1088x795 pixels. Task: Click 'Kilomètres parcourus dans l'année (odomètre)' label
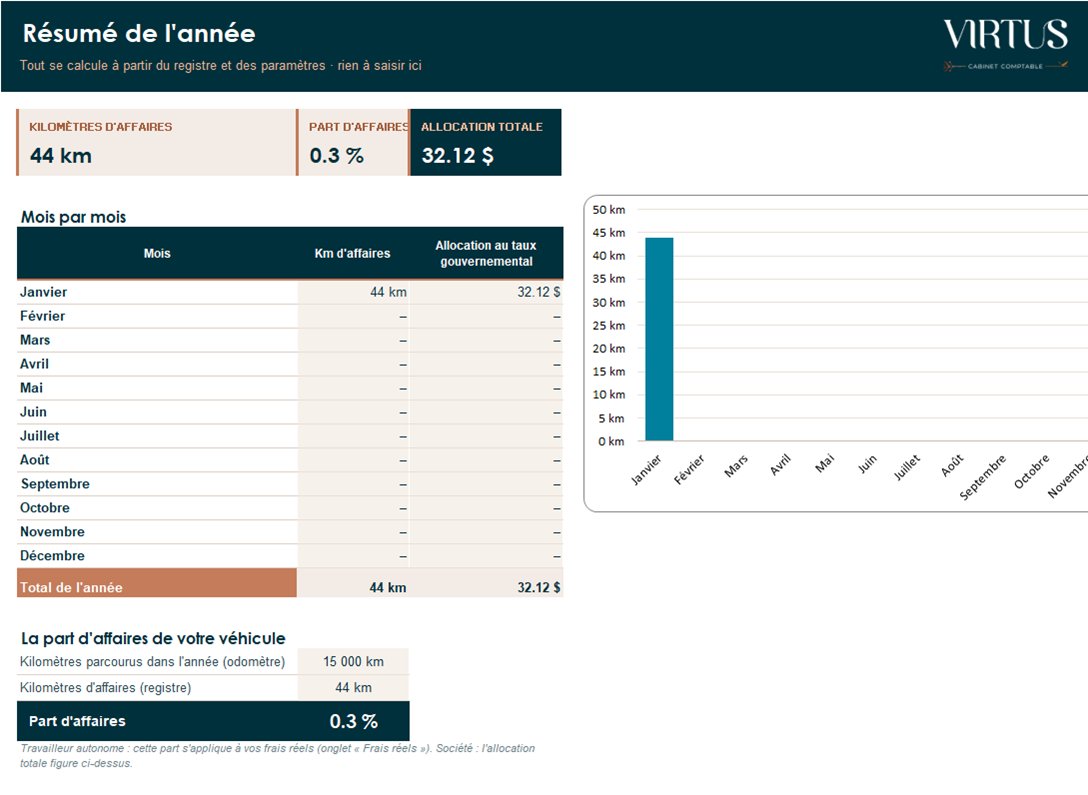pyautogui.click(x=152, y=662)
